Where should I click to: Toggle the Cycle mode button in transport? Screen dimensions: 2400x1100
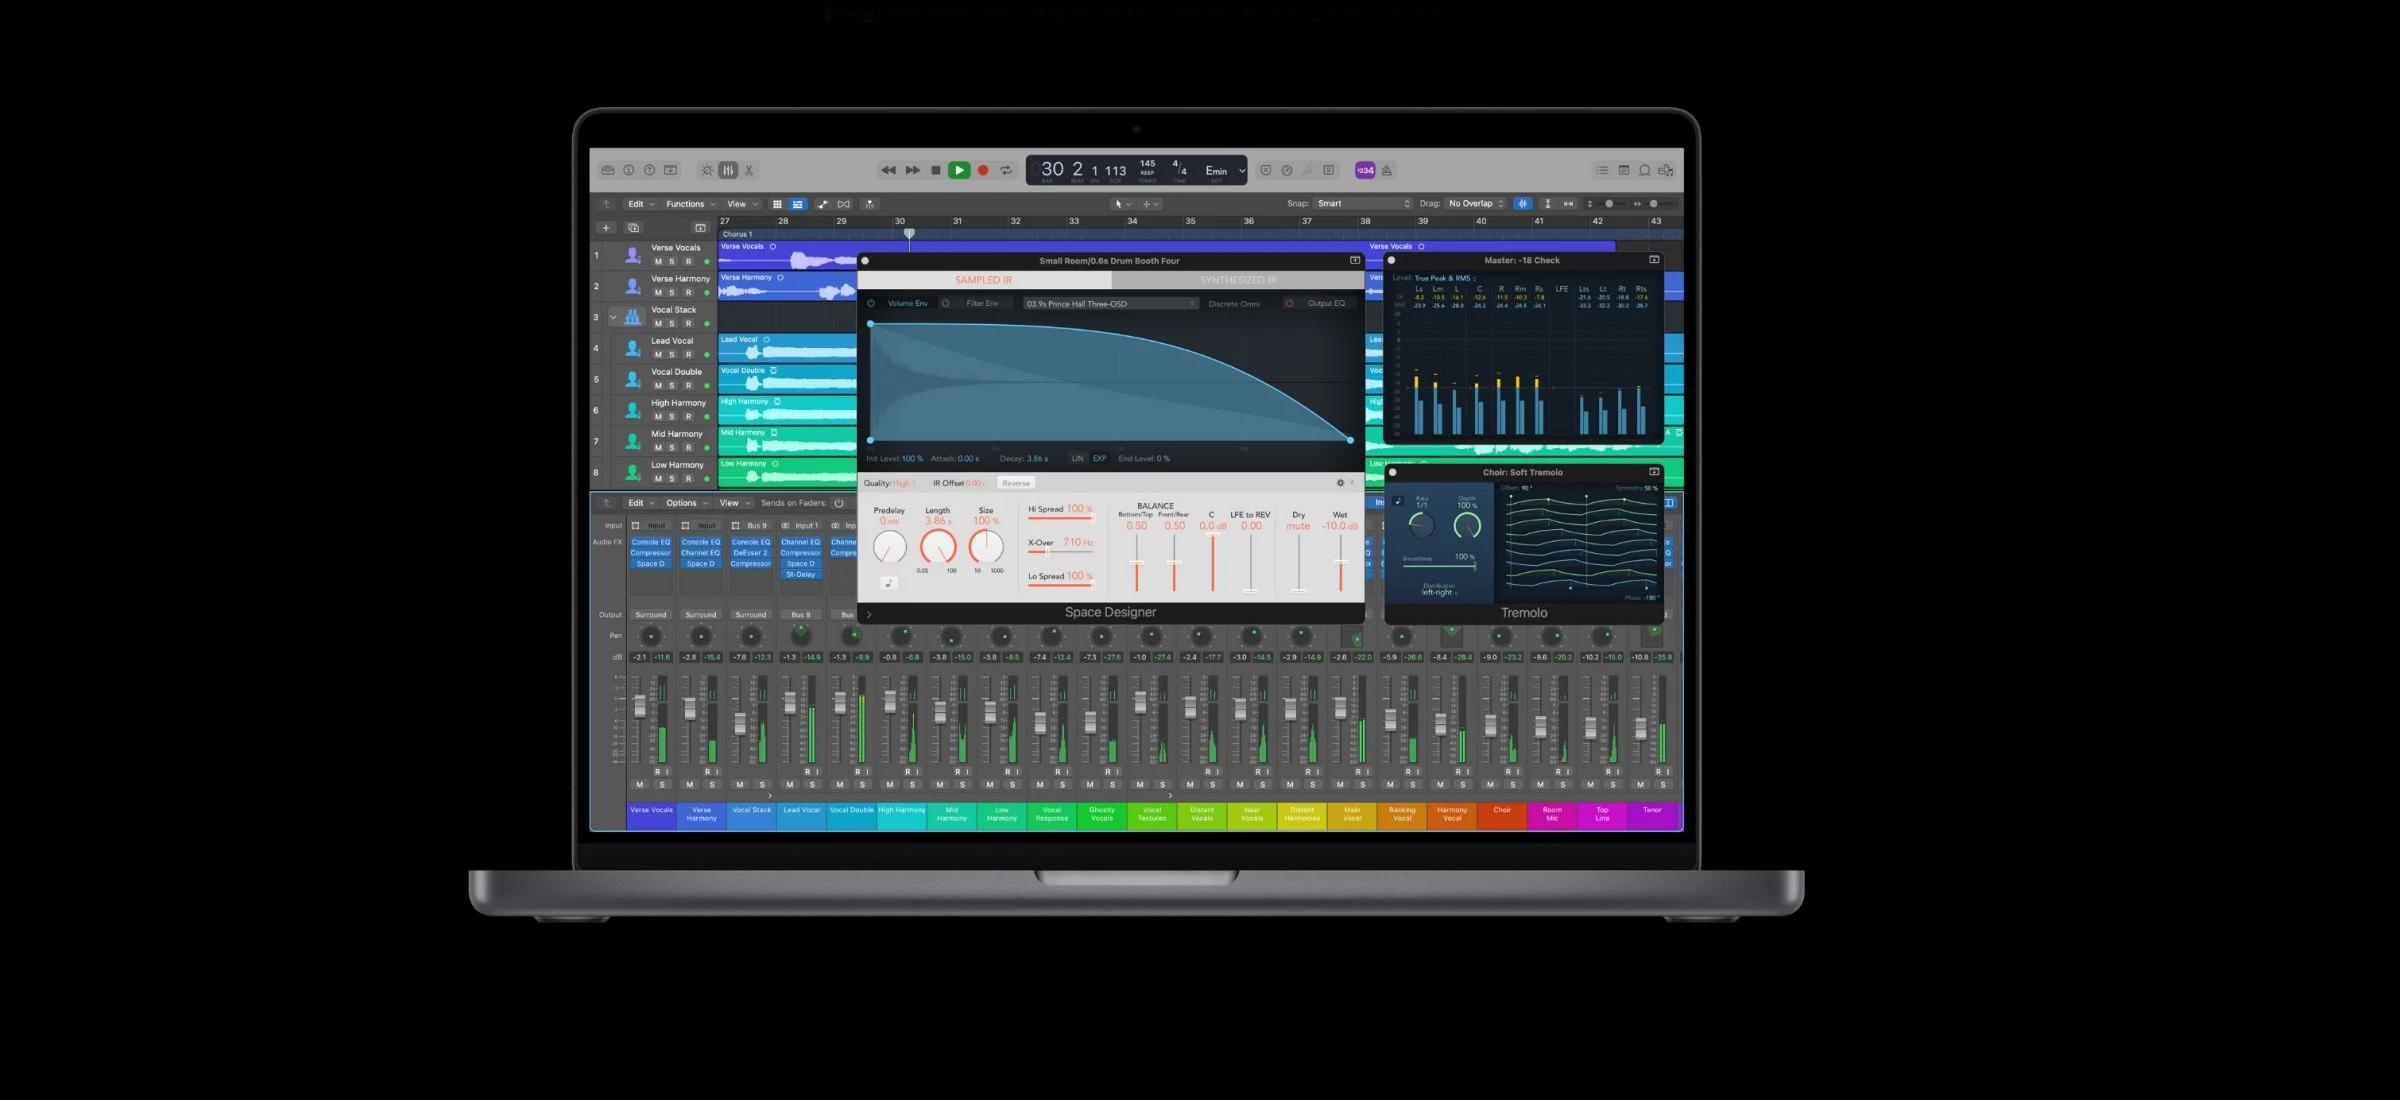(x=1006, y=170)
